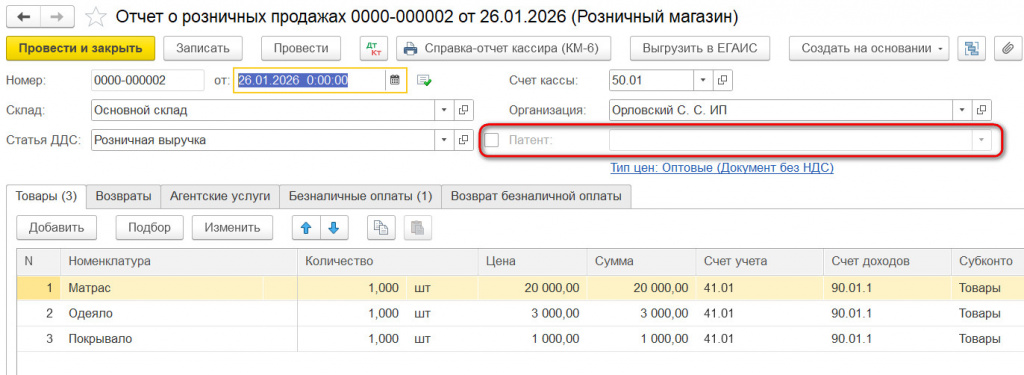Image resolution: width=1024 pixels, height=375 pixels.
Task: Enable the Патент checkbox
Action: click(492, 140)
